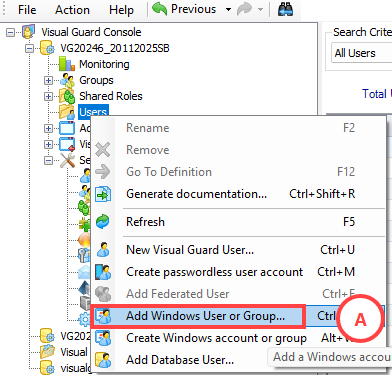
Task: Select the visualg repository tree item
Action: pyautogui.click(x=75, y=368)
